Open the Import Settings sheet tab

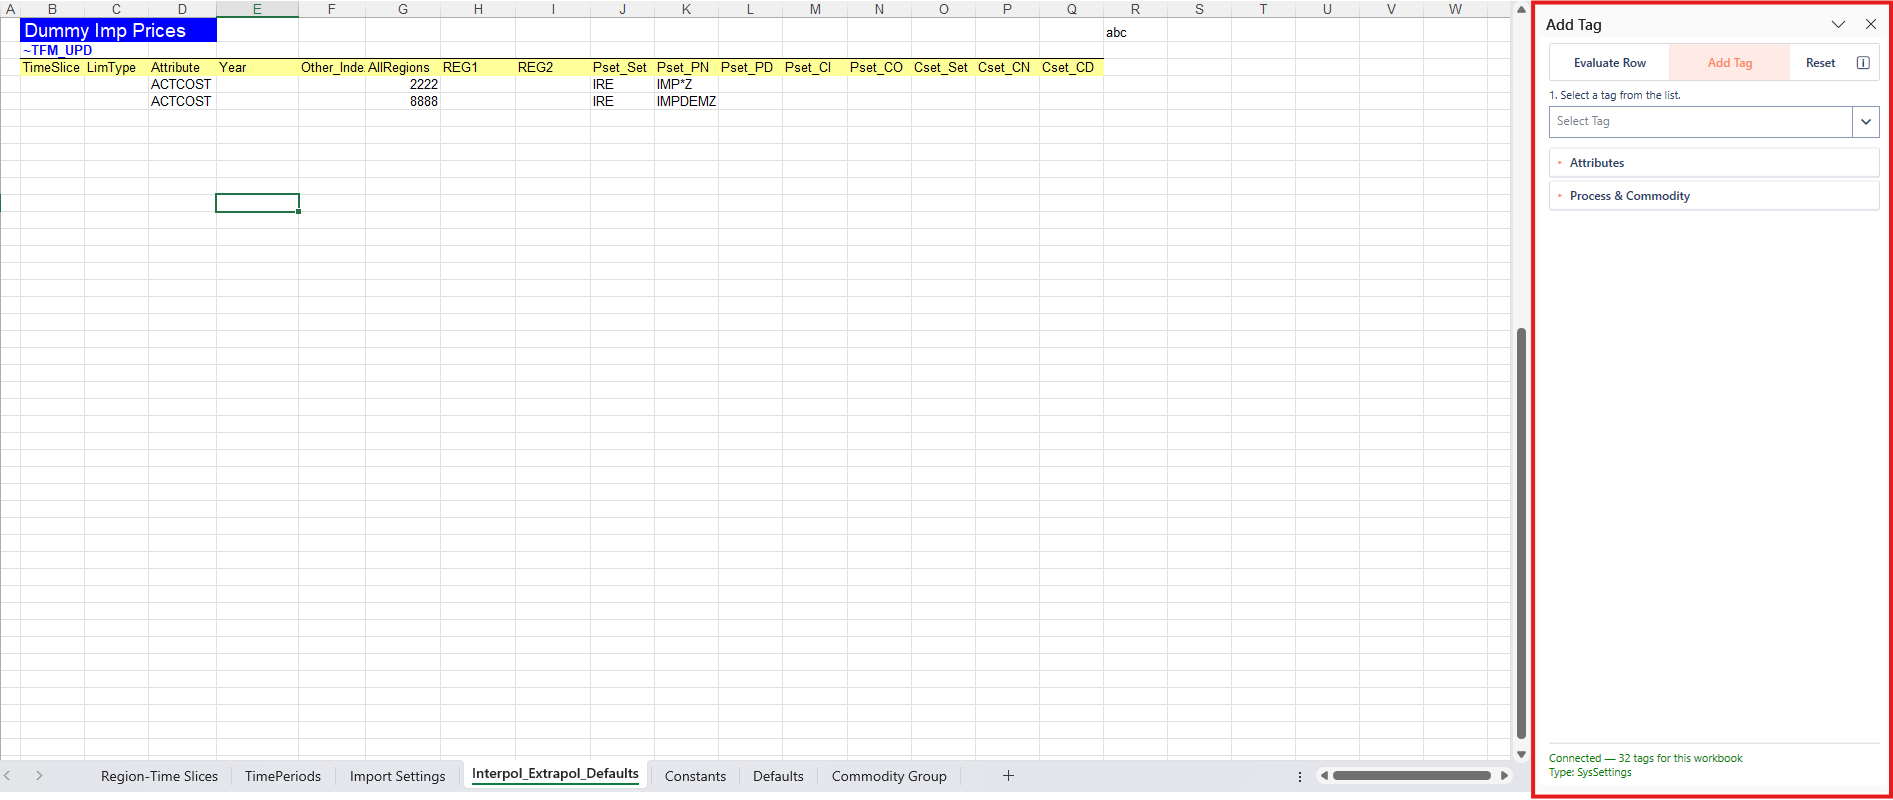[397, 776]
